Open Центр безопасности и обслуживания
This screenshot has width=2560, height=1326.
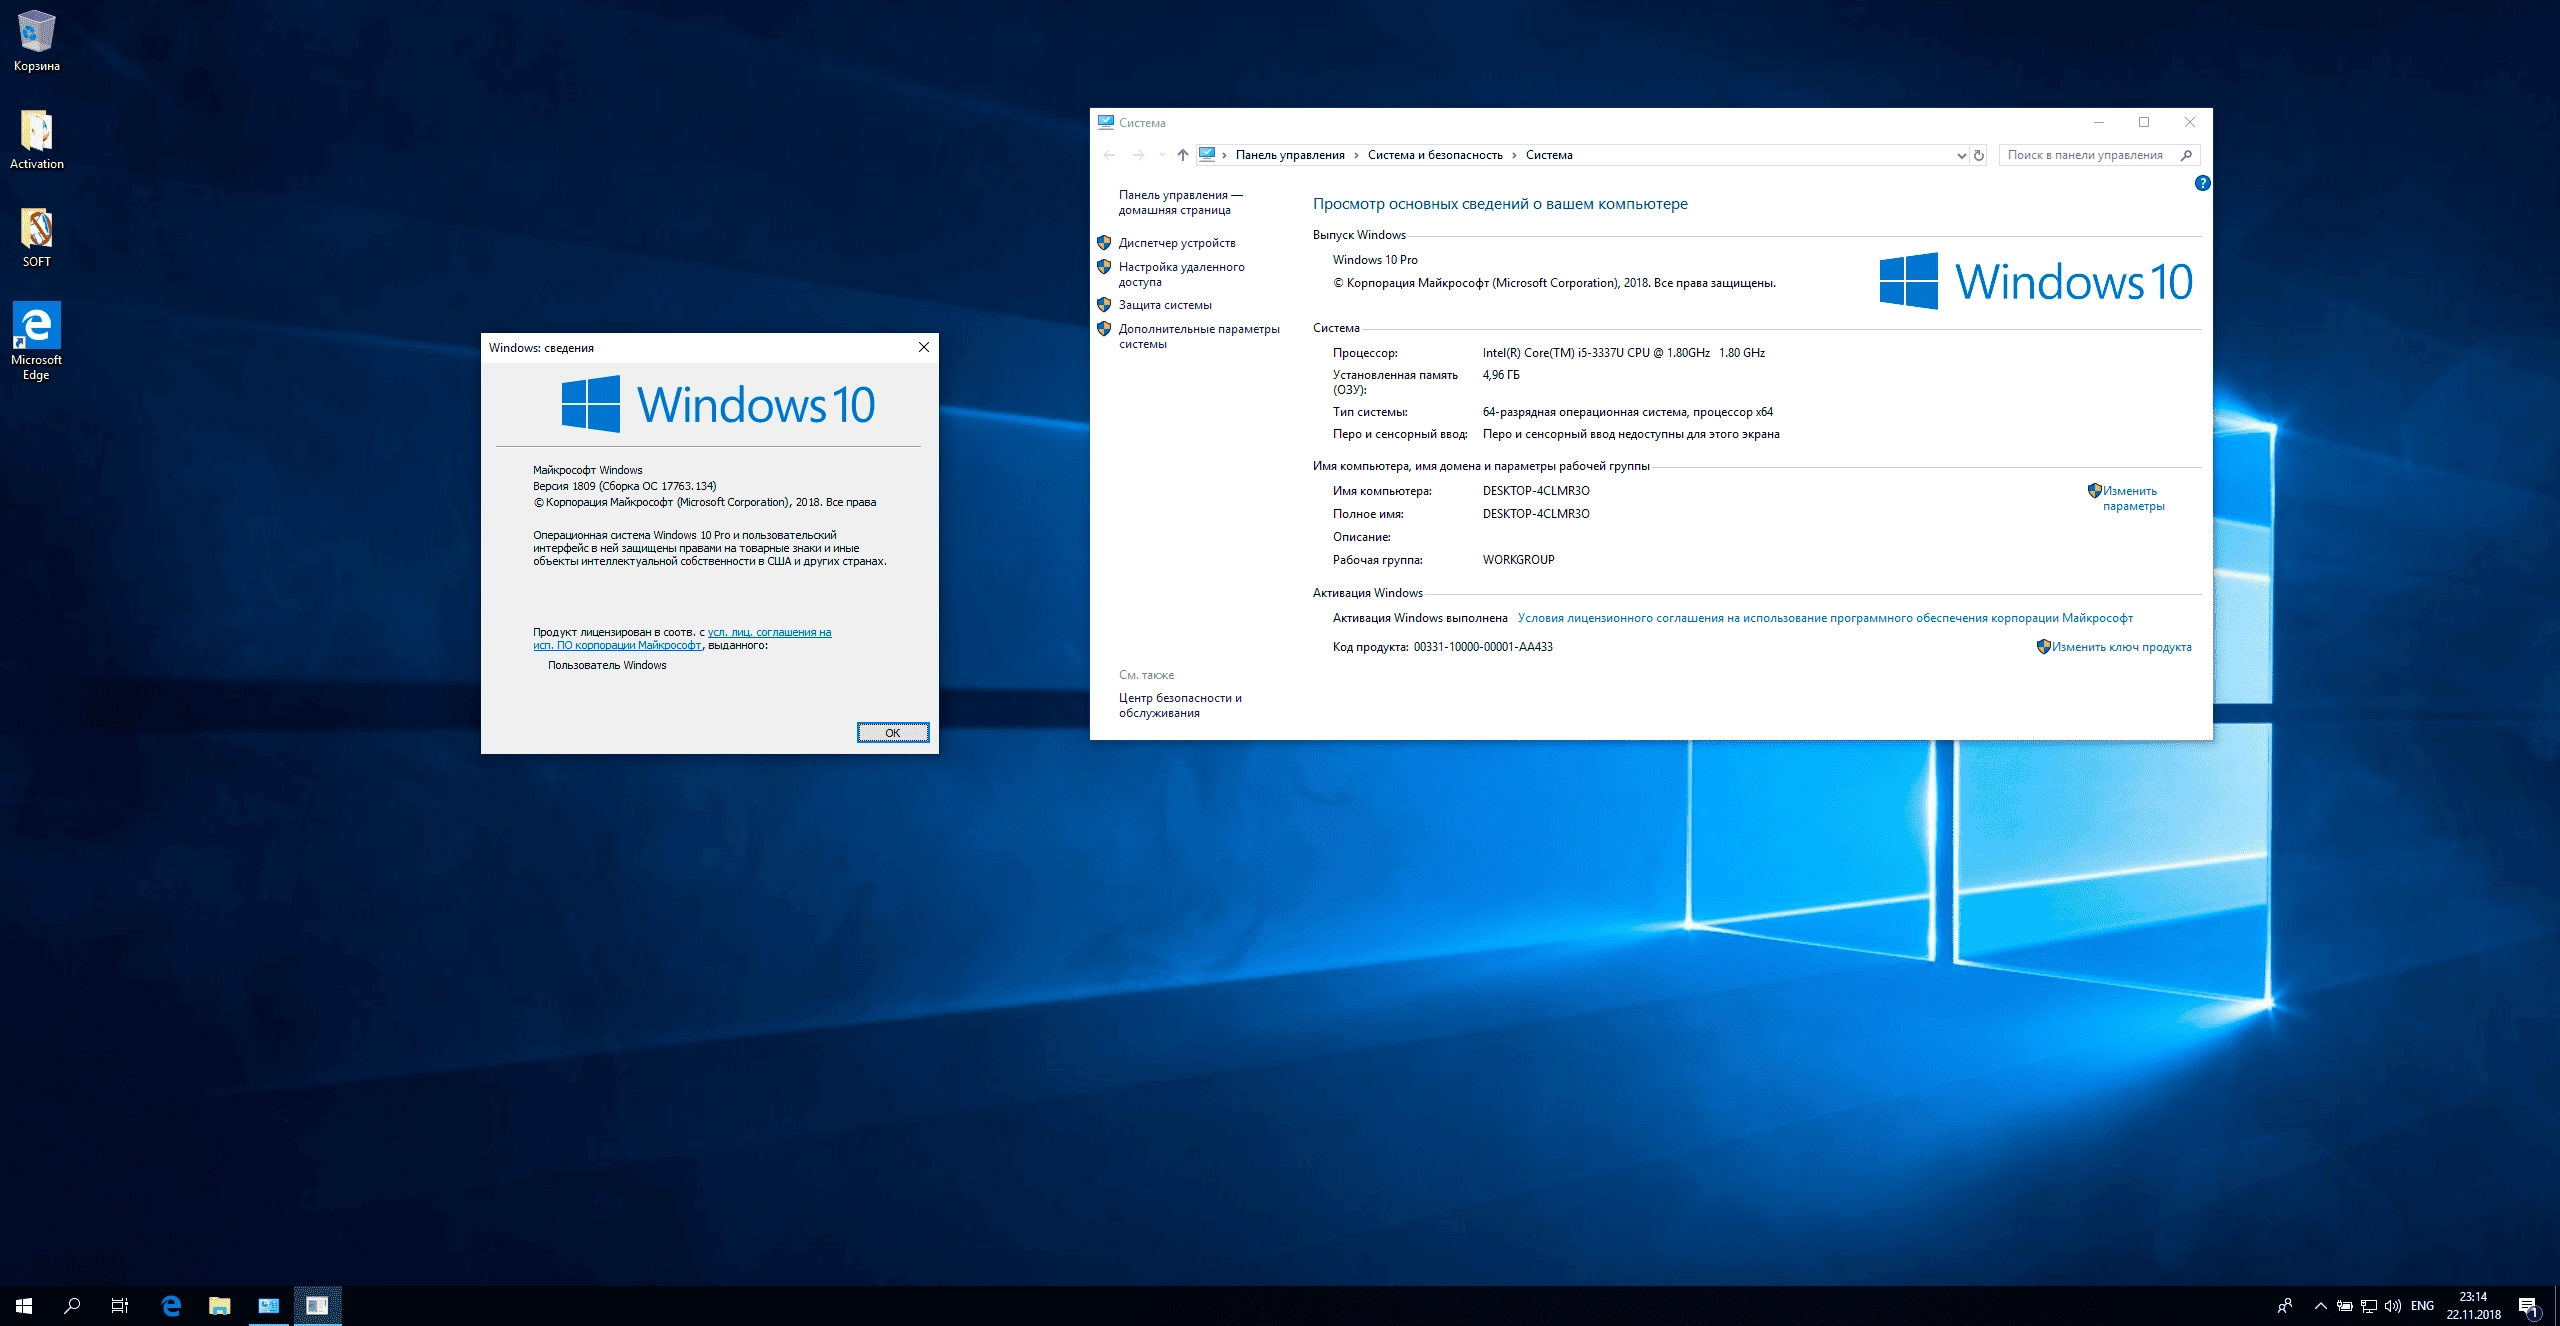[1180, 705]
